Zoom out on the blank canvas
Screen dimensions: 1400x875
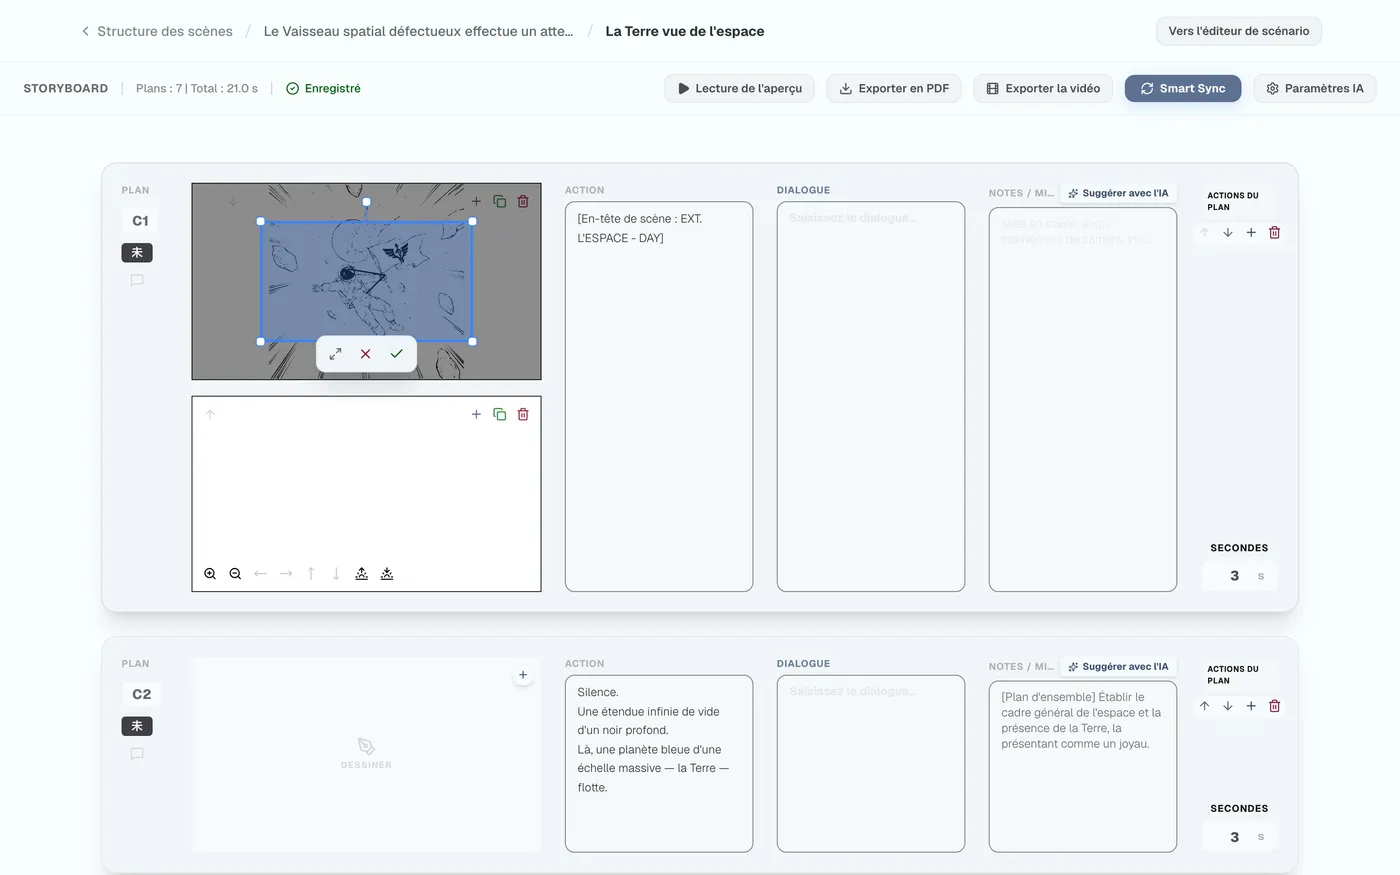pyautogui.click(x=235, y=574)
